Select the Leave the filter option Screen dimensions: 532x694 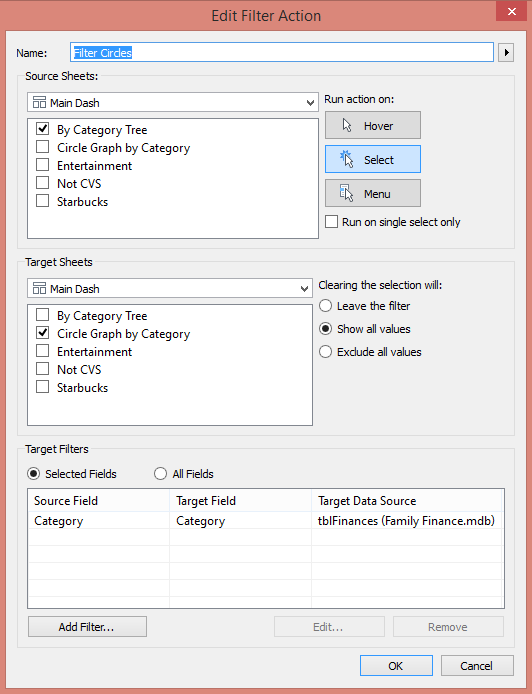pos(325,305)
